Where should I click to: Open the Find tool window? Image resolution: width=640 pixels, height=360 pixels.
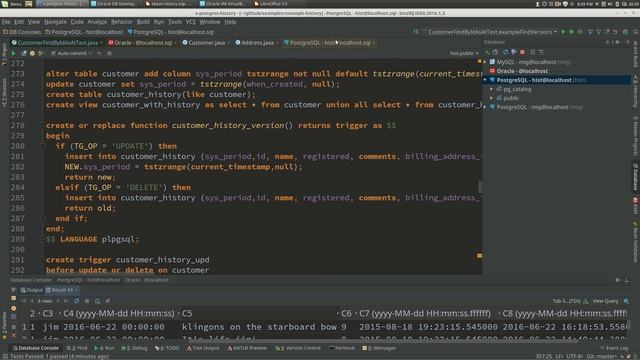coord(77,348)
